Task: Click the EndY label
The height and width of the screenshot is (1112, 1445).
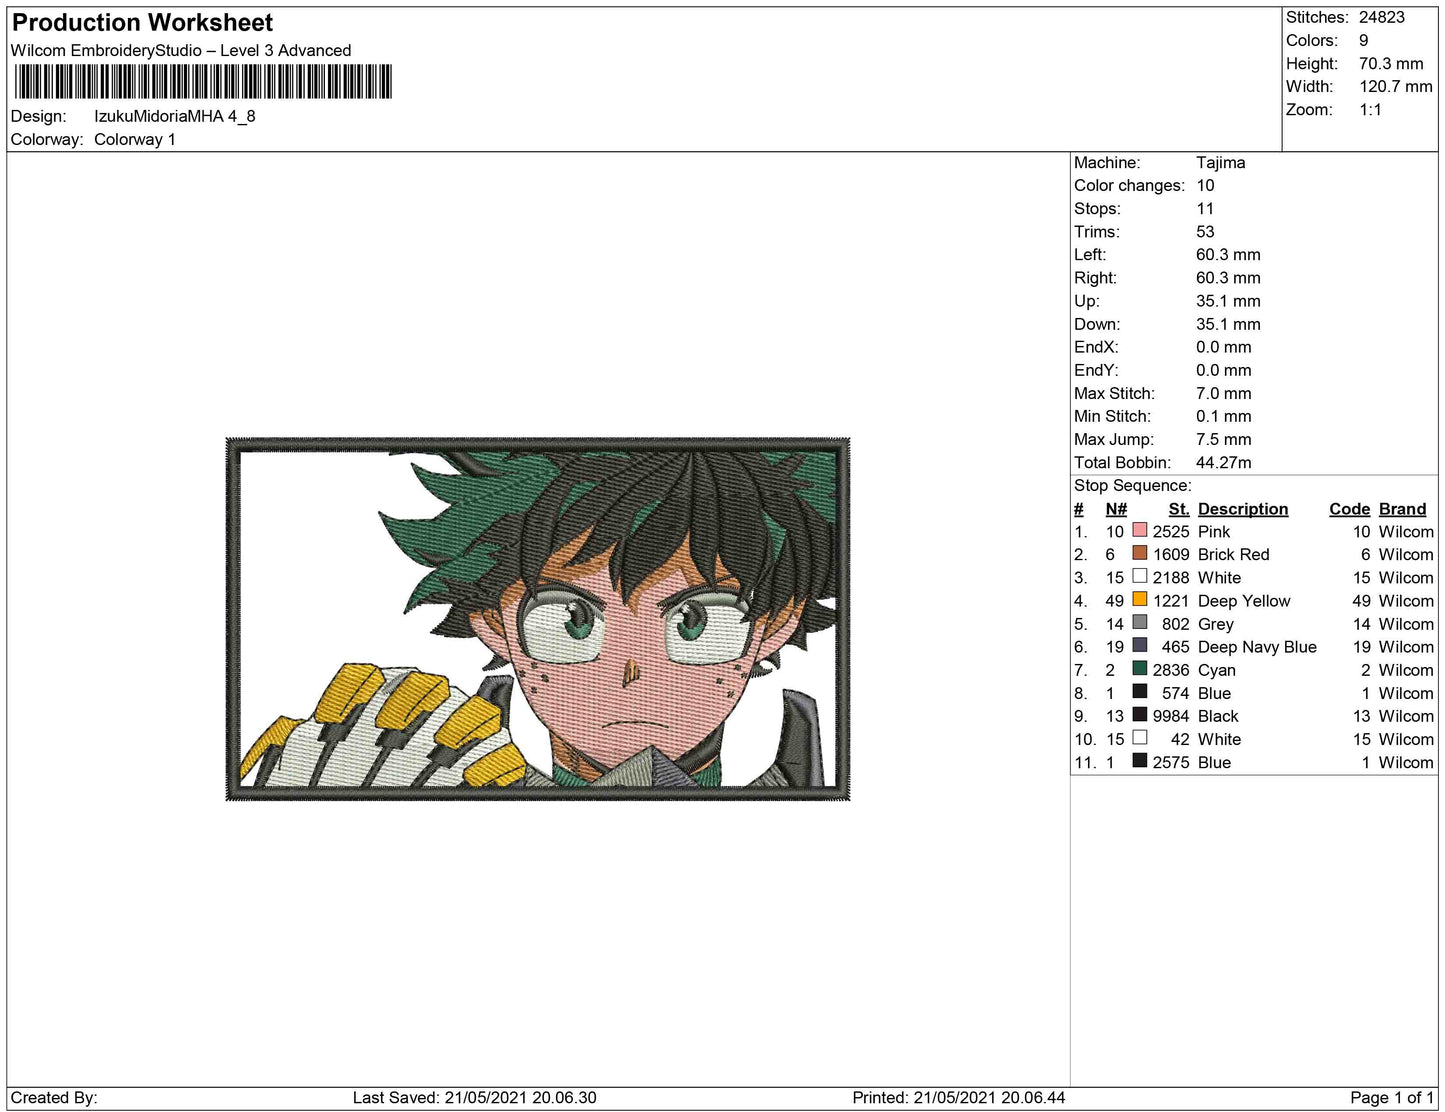Action: (x=1096, y=370)
